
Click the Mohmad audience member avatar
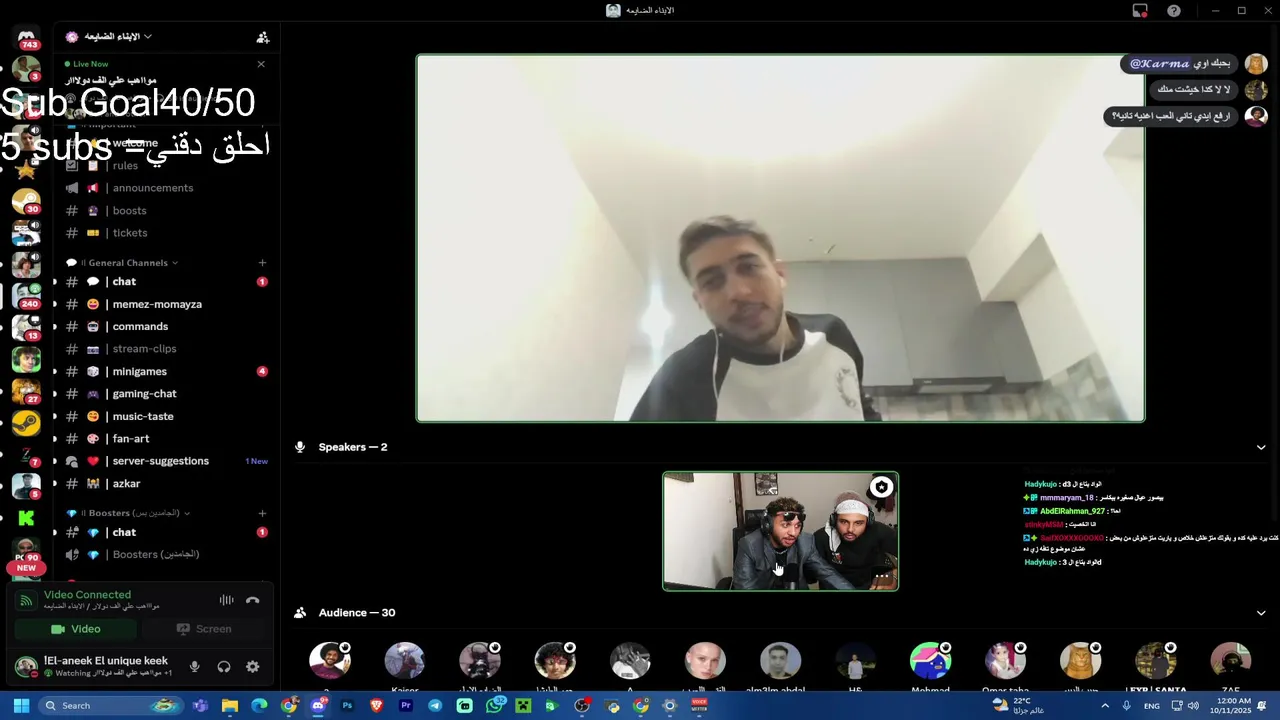point(930,661)
